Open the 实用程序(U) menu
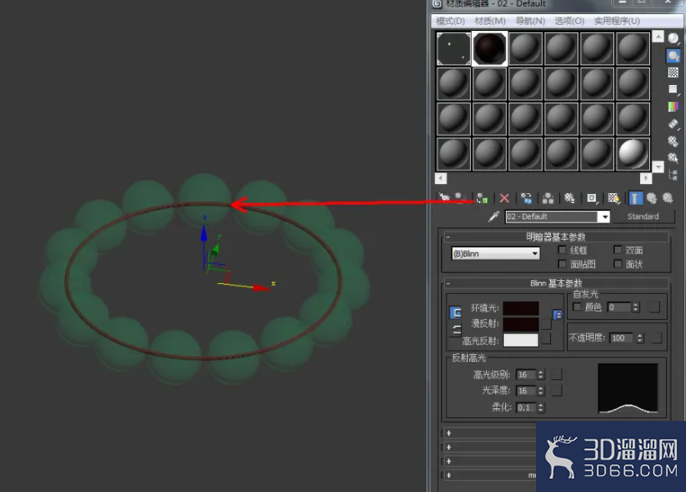 tap(617, 21)
